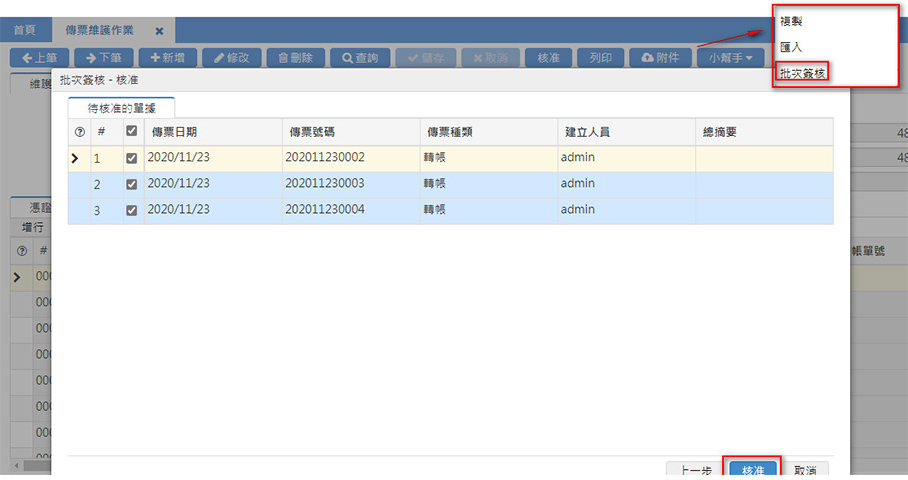Click the 上筆 previous record button
The width and height of the screenshot is (908, 480).
coord(39,58)
